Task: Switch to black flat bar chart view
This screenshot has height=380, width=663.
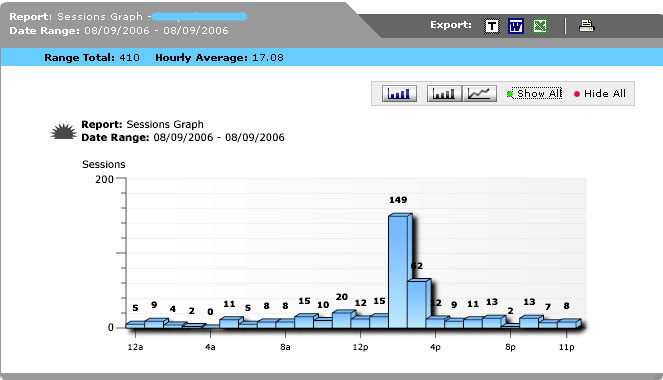Action: click(x=444, y=93)
